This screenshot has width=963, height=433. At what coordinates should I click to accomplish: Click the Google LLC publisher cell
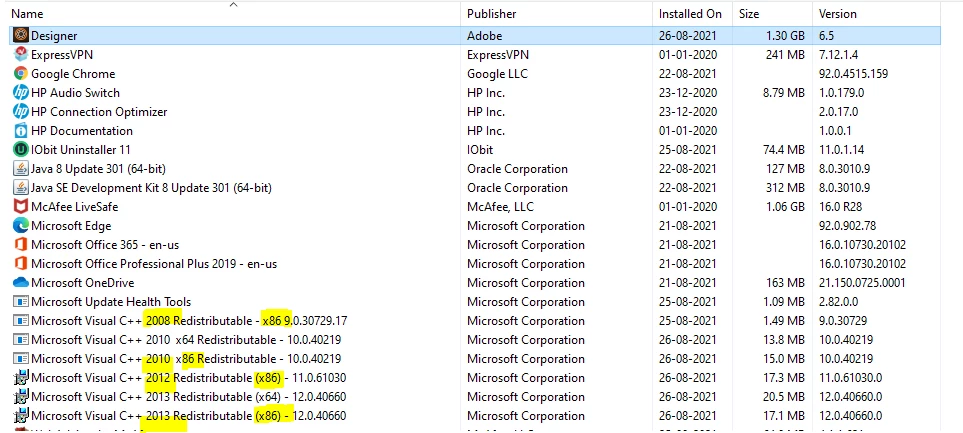point(497,74)
